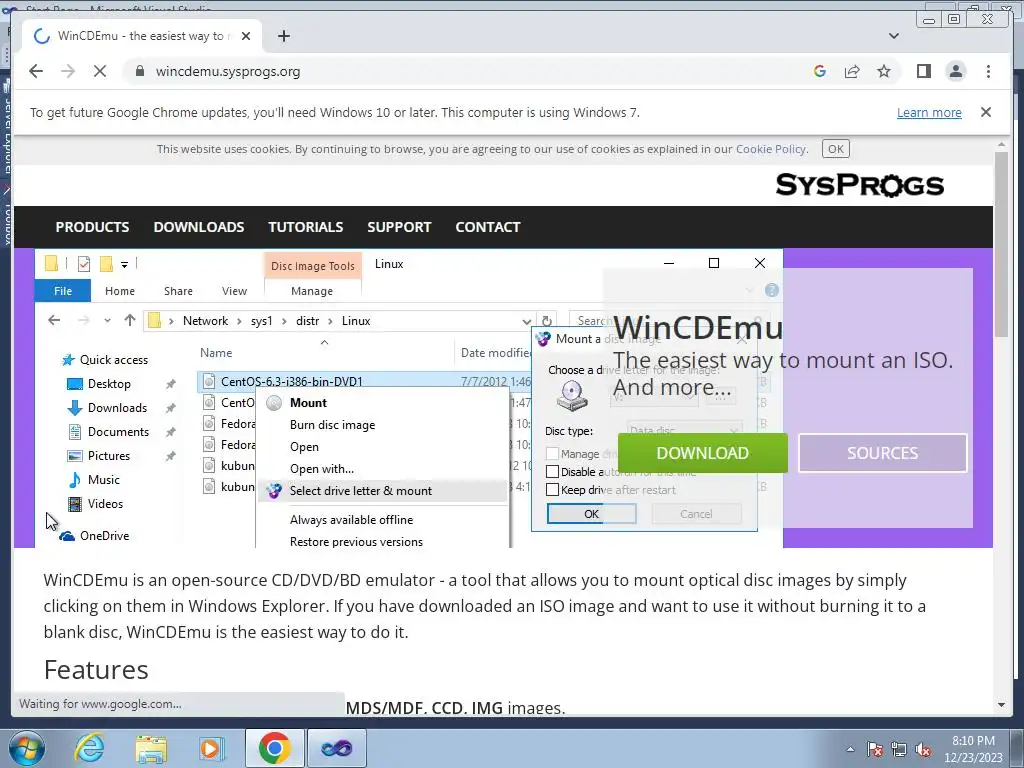Toggle the Disable autorun checkbox

pyautogui.click(x=552, y=472)
